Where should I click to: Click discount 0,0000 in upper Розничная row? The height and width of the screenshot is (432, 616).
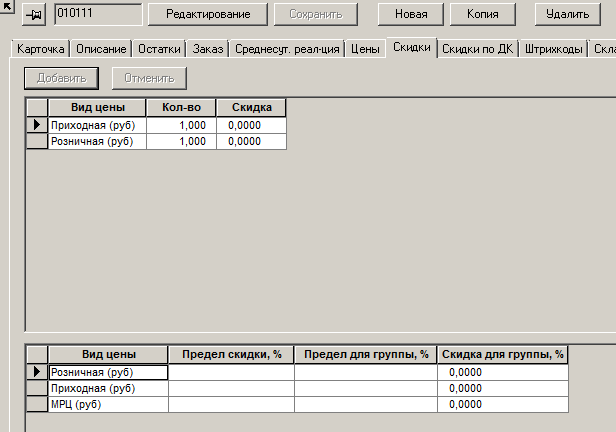coord(251,141)
